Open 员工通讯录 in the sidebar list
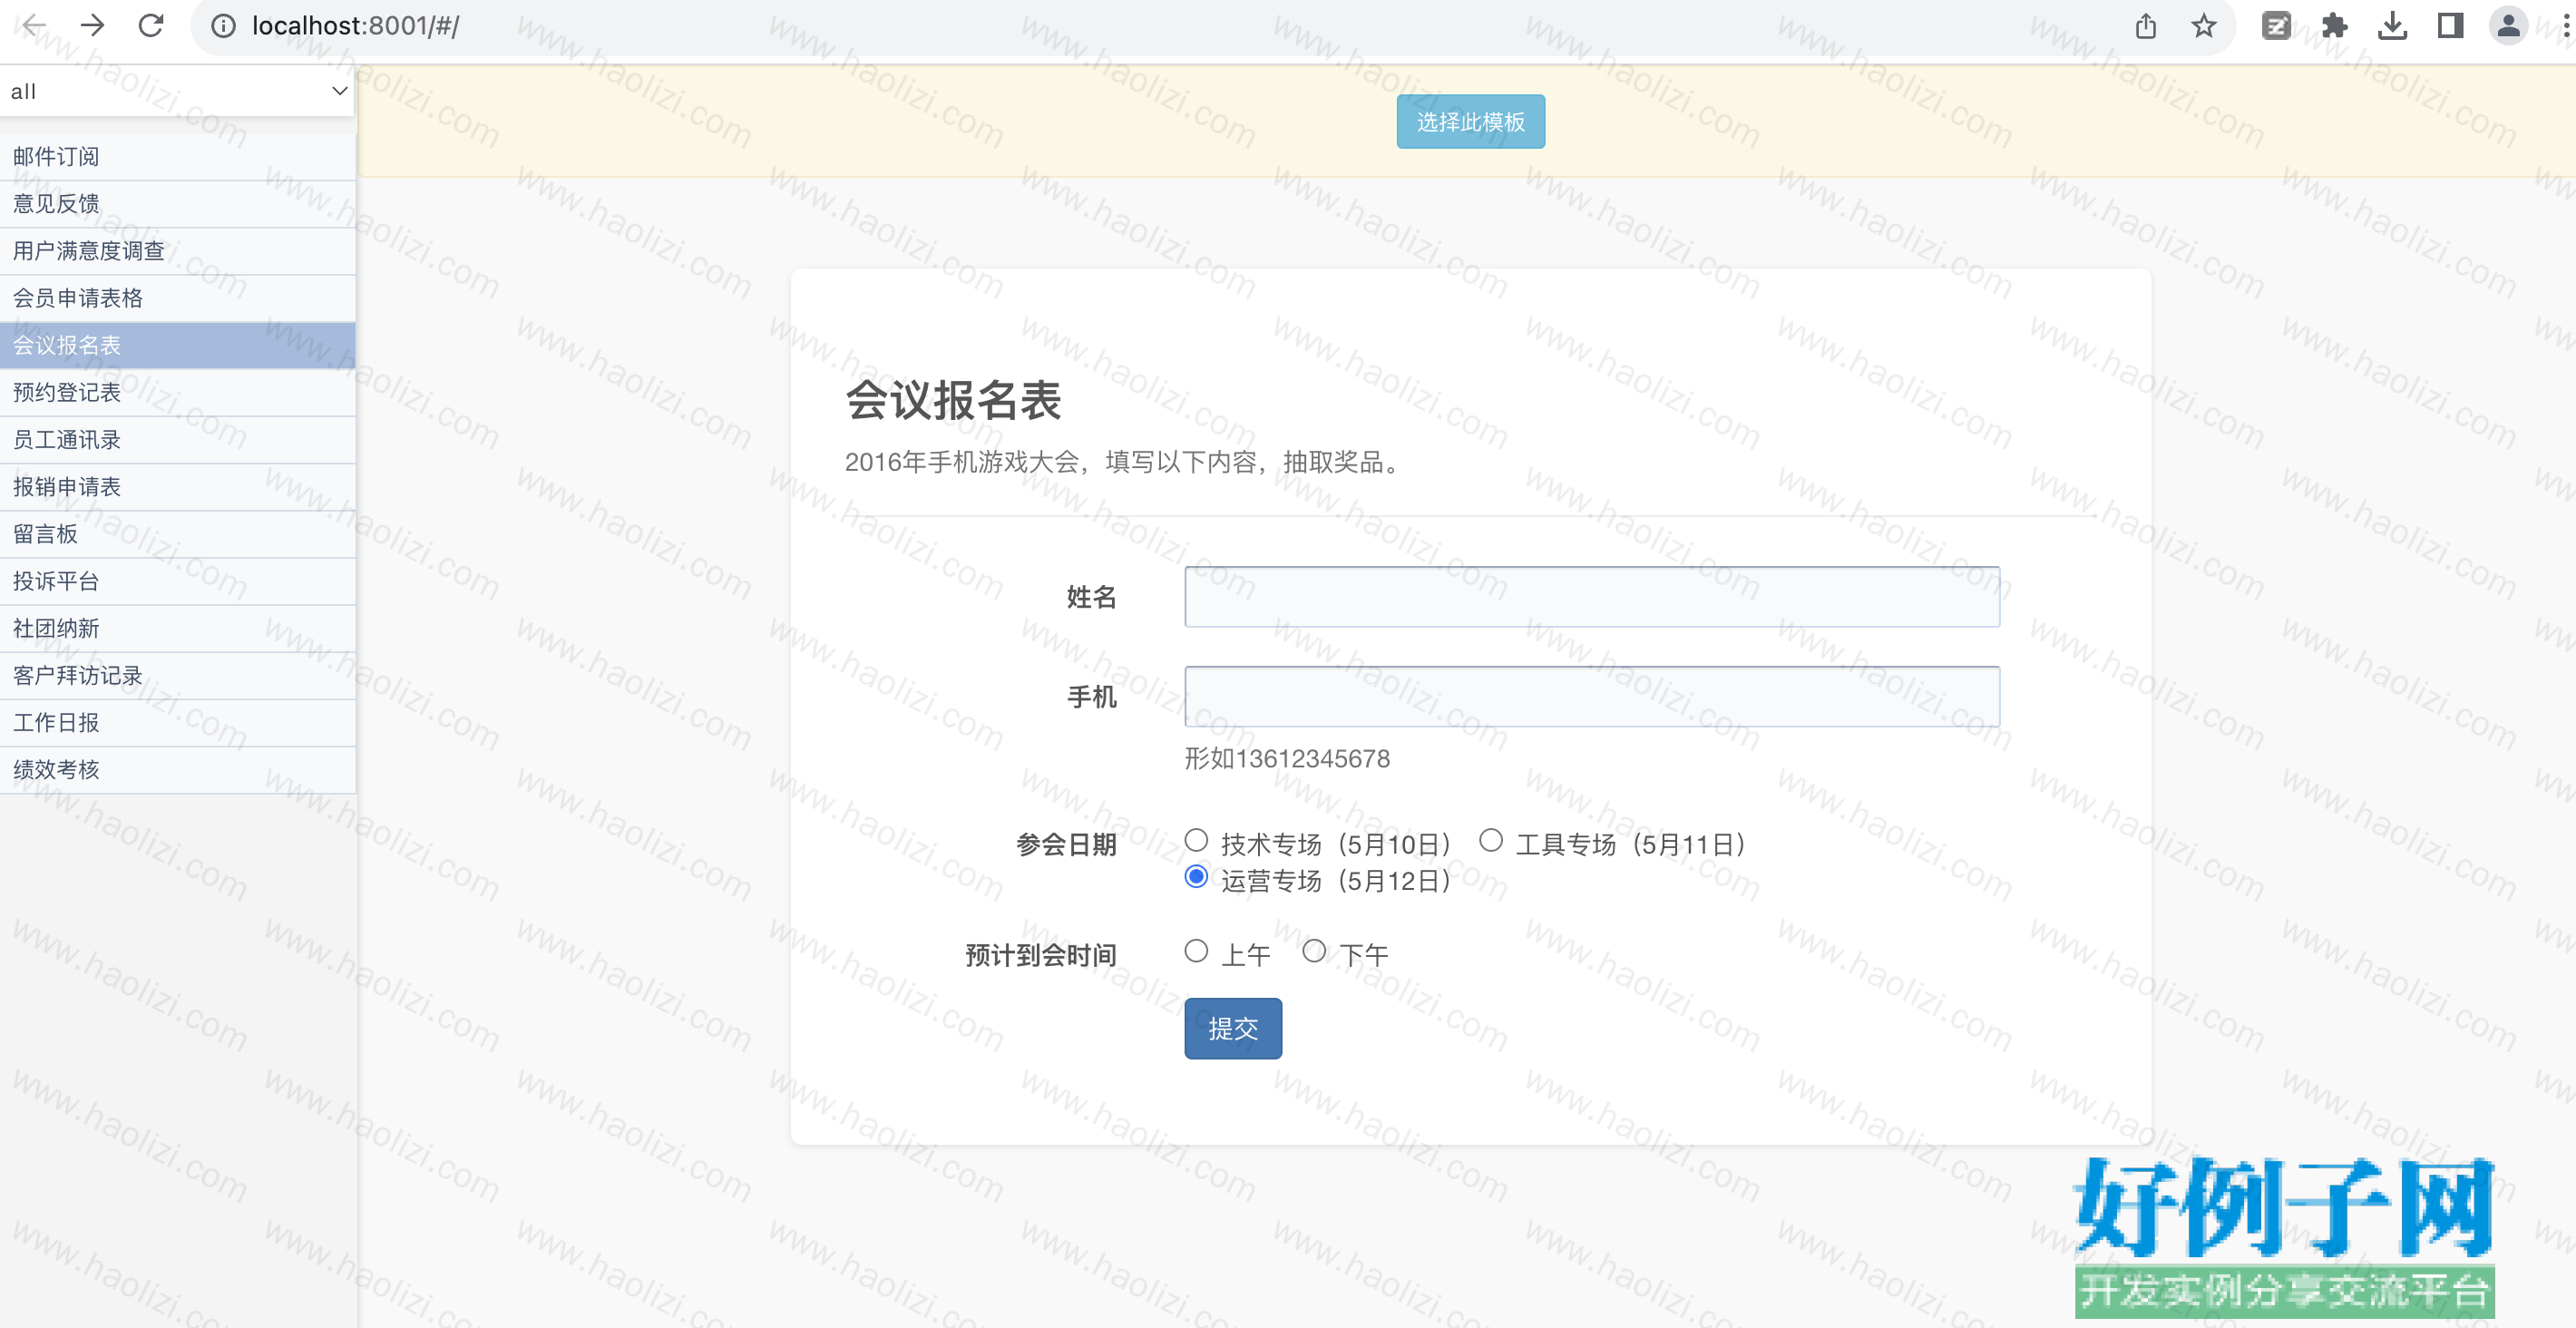This screenshot has height=1328, width=2576. [178, 440]
